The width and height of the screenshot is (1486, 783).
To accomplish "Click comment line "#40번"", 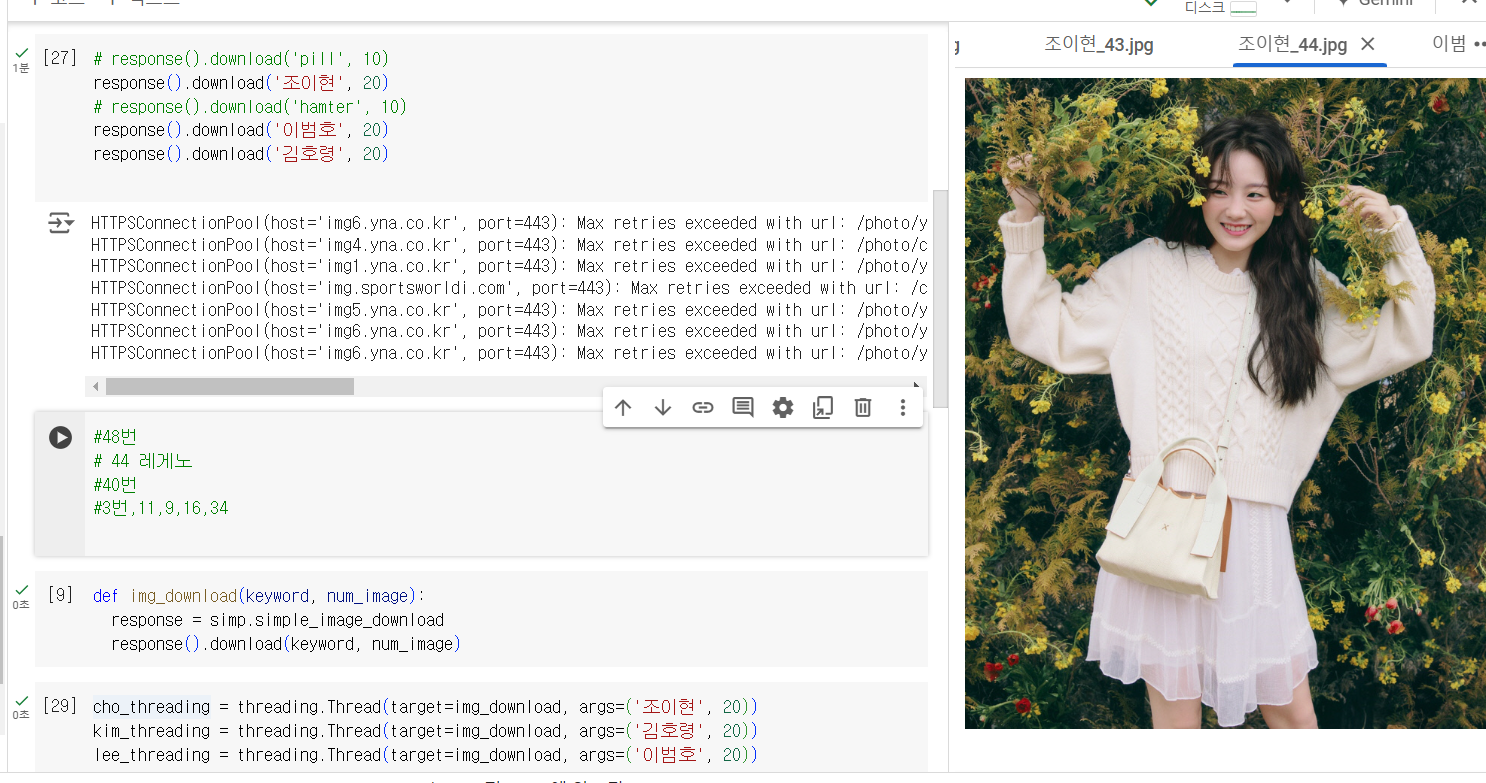I will pyautogui.click(x=115, y=485).
